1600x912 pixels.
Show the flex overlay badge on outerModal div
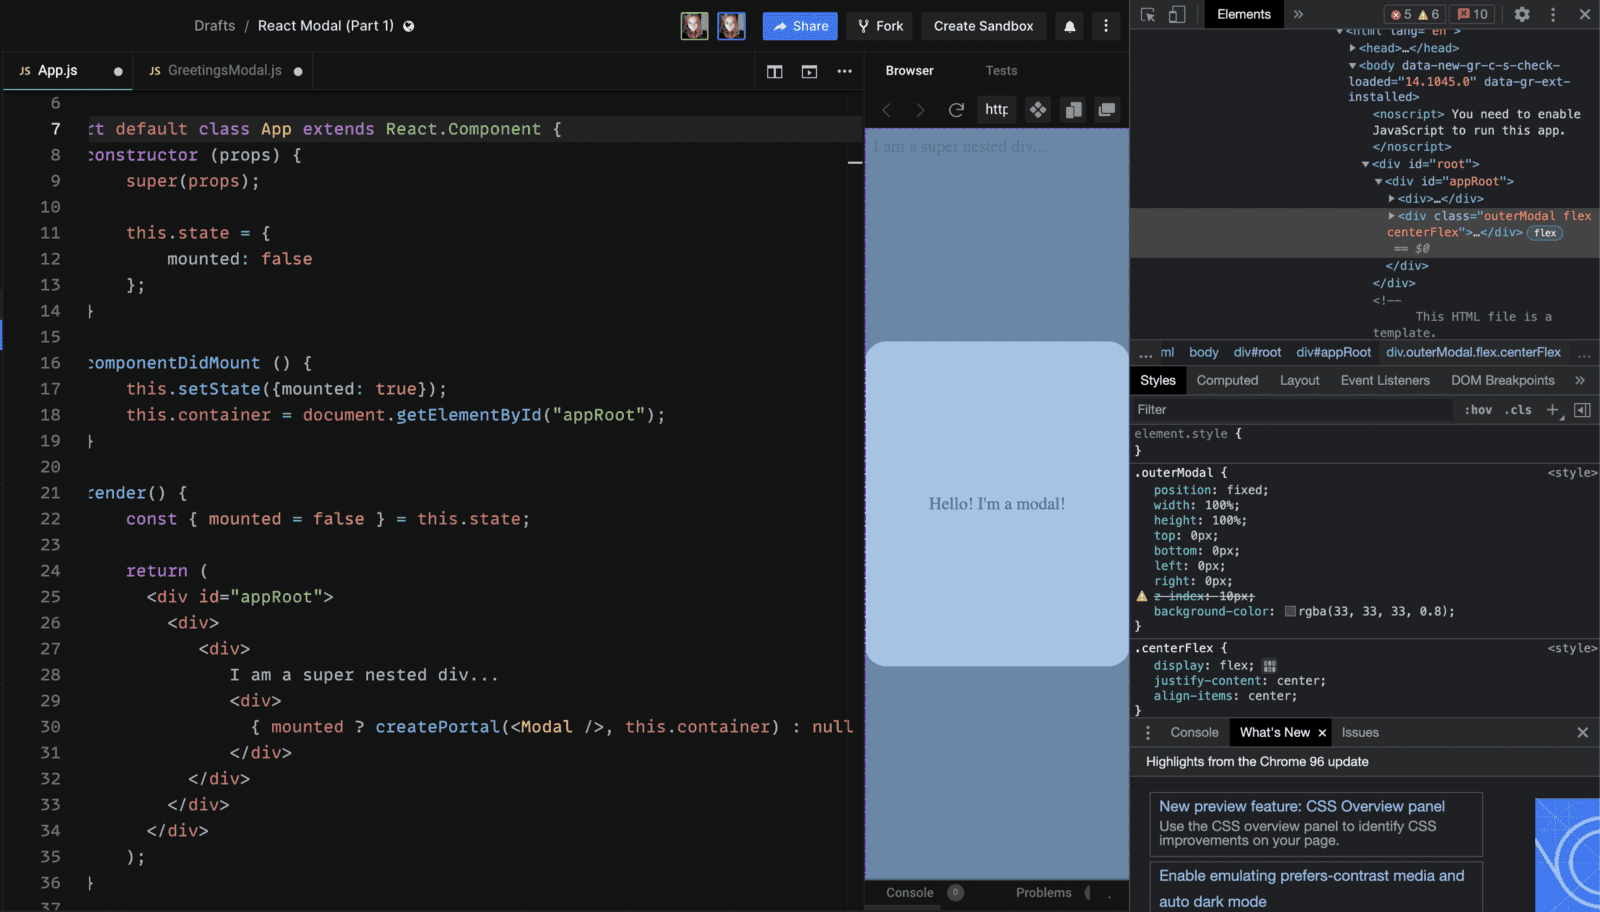[x=1544, y=232]
